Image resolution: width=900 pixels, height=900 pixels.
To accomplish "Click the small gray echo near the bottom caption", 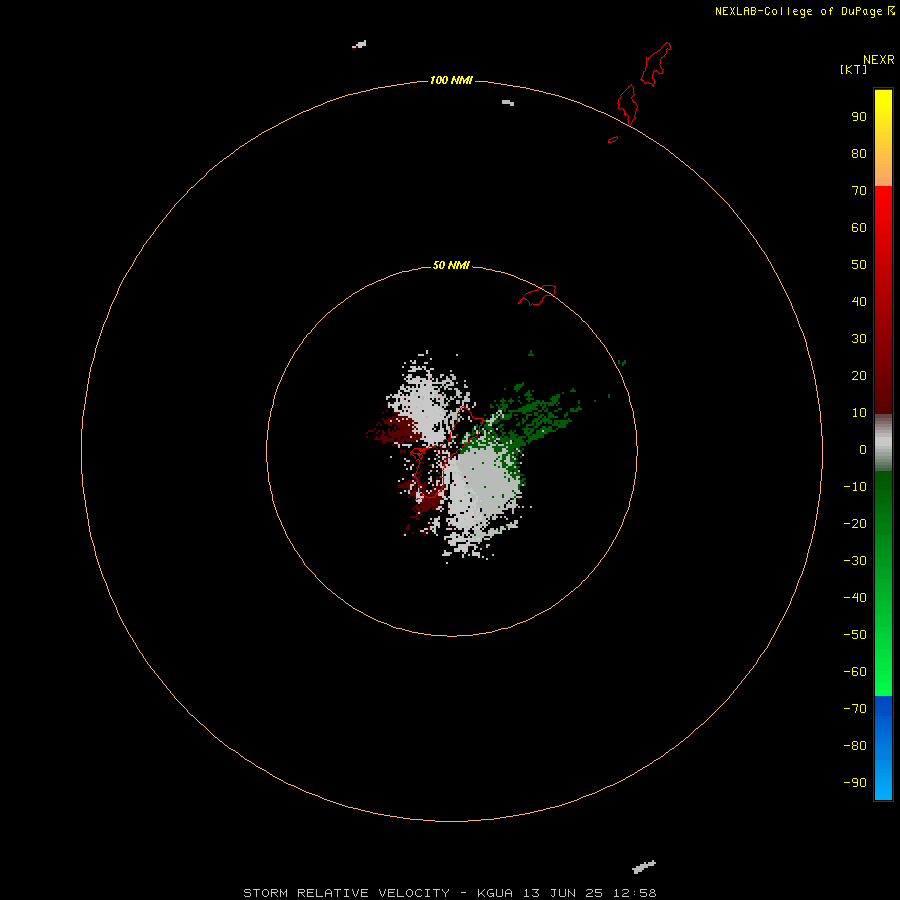I will tap(643, 867).
